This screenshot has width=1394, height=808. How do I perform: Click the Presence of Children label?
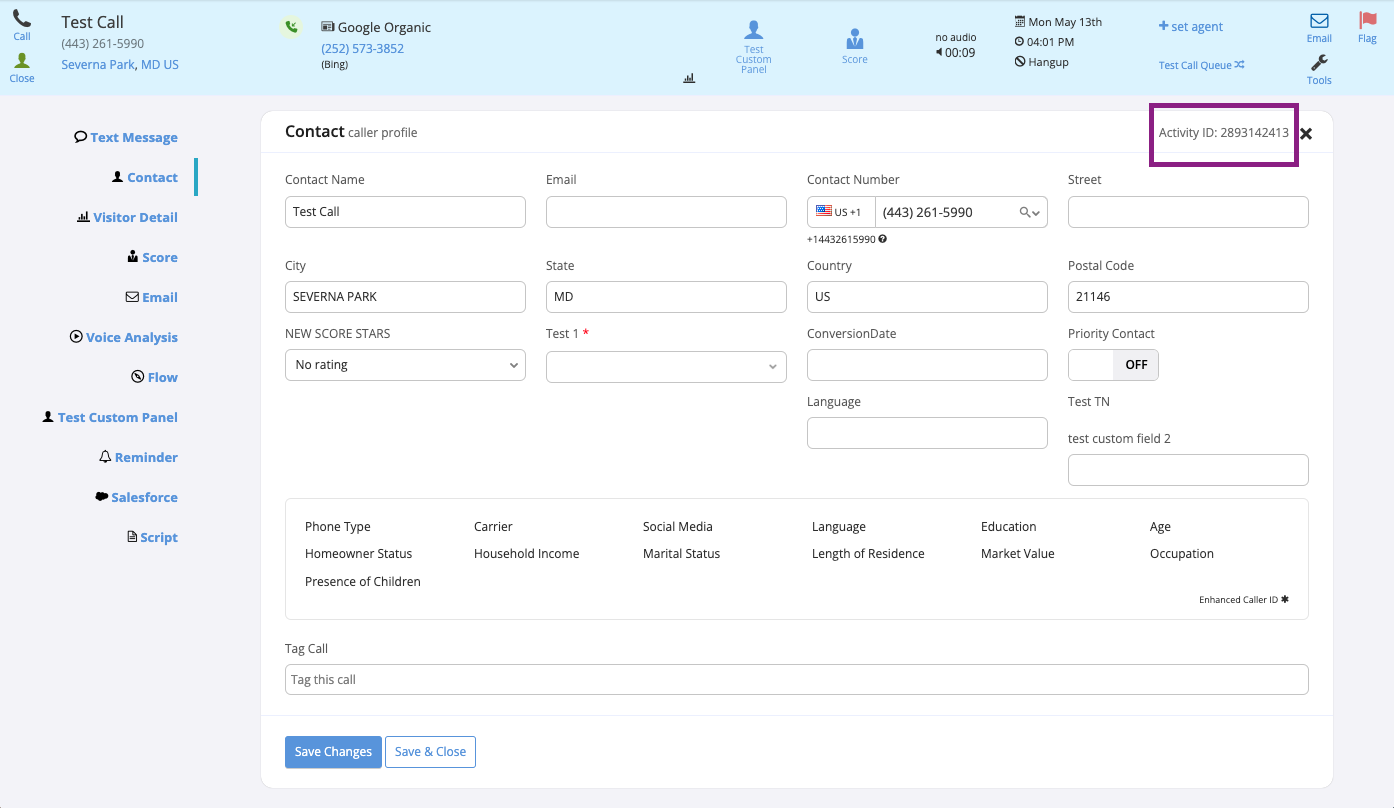(x=363, y=582)
